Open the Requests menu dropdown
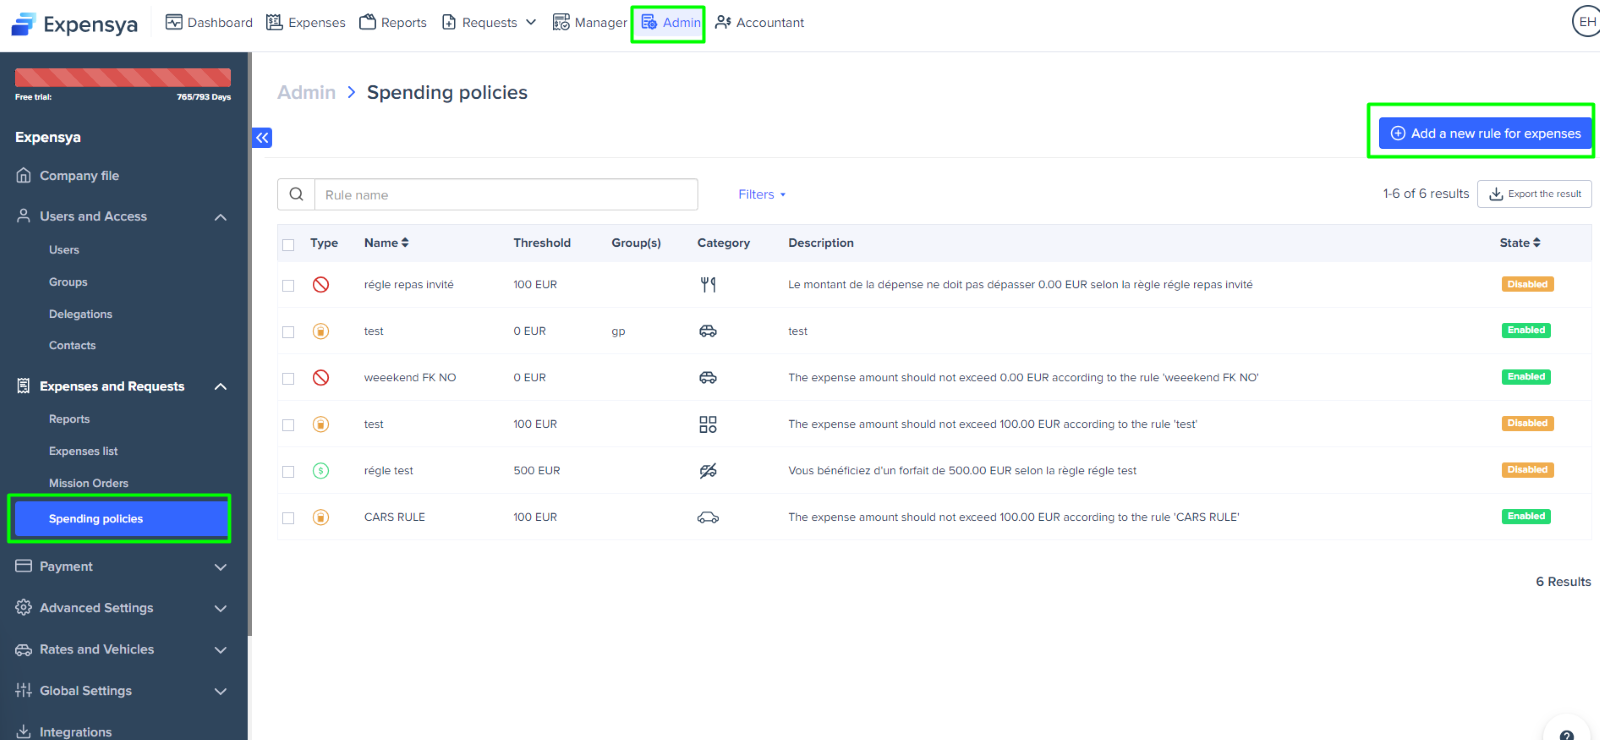This screenshot has width=1600, height=740. 489,22
